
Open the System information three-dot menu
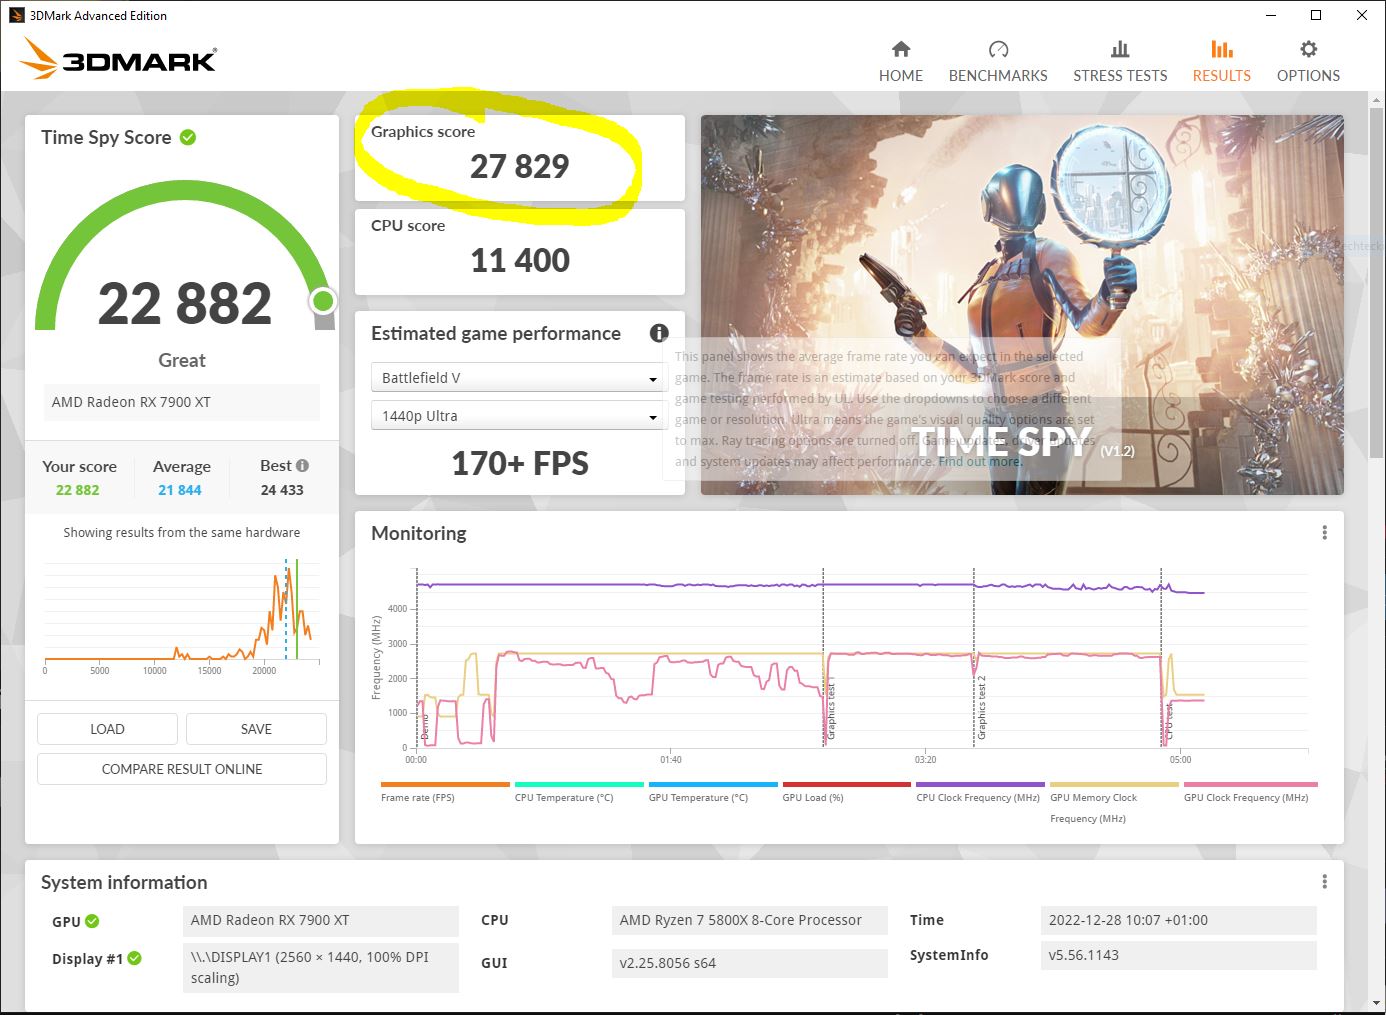click(x=1324, y=882)
